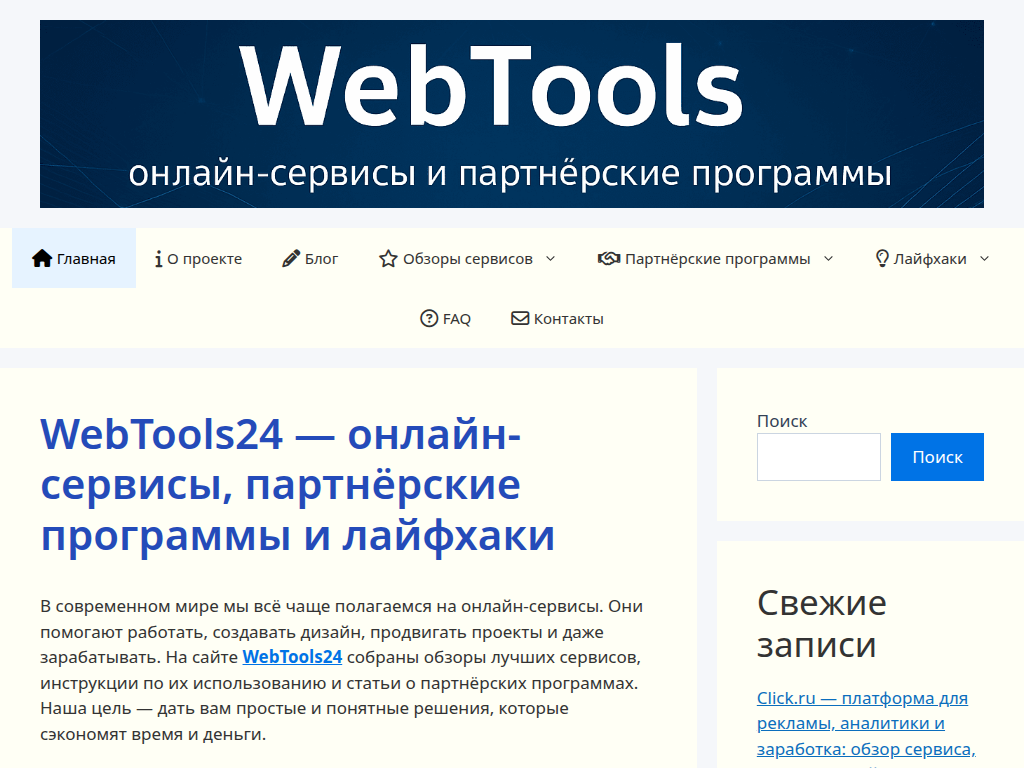Follow the WebTools24 link in the paragraph
This screenshot has height=768, width=1024.
click(x=292, y=657)
